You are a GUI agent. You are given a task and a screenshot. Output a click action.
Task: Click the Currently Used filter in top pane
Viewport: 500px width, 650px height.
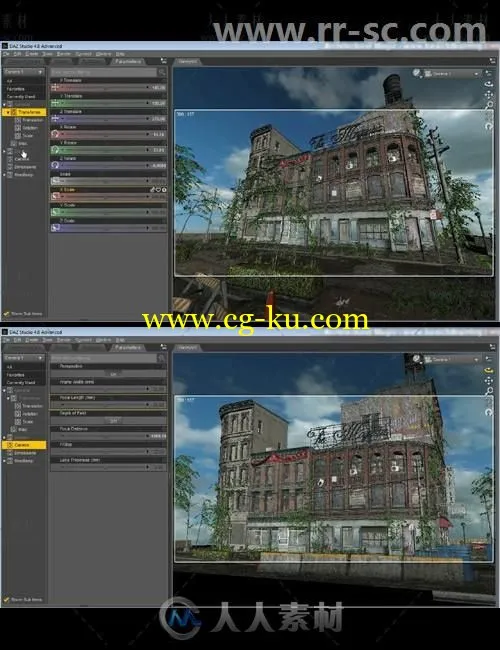coord(21,97)
